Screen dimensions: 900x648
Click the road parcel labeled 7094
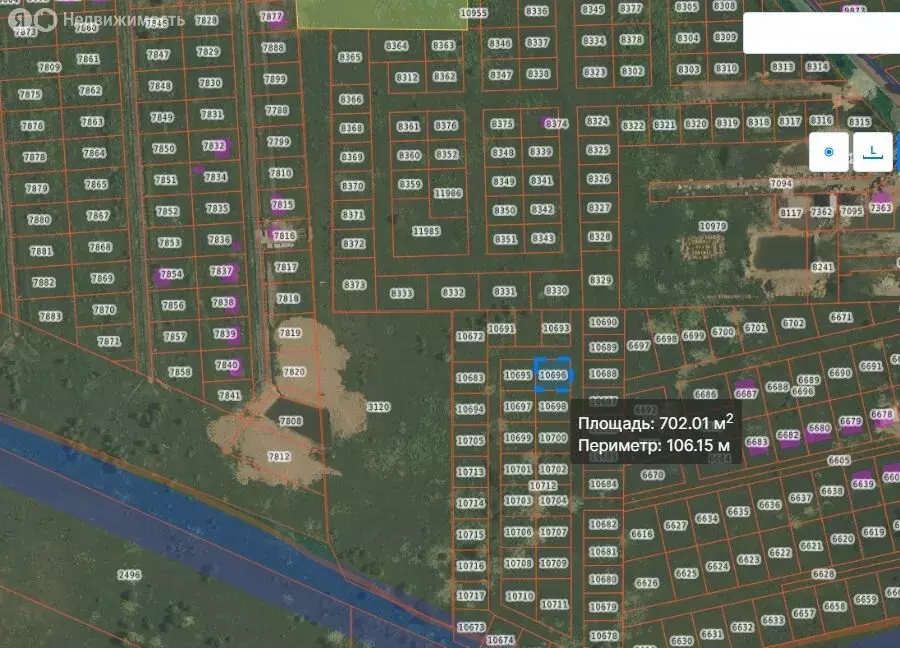pyautogui.click(x=780, y=184)
